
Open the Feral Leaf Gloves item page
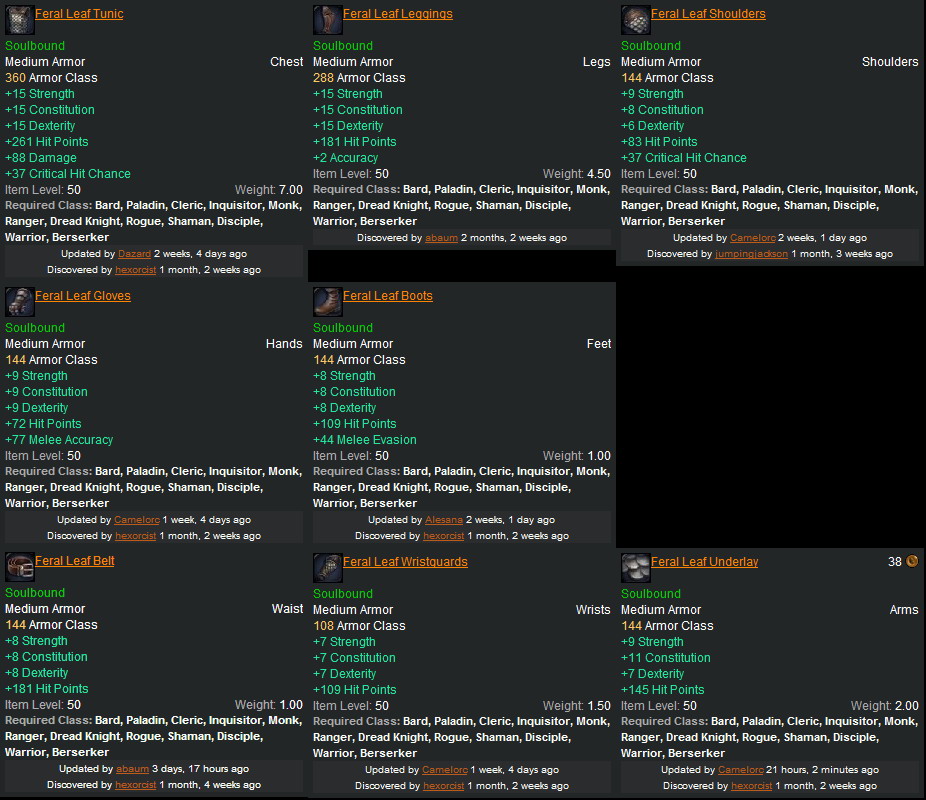[82, 296]
